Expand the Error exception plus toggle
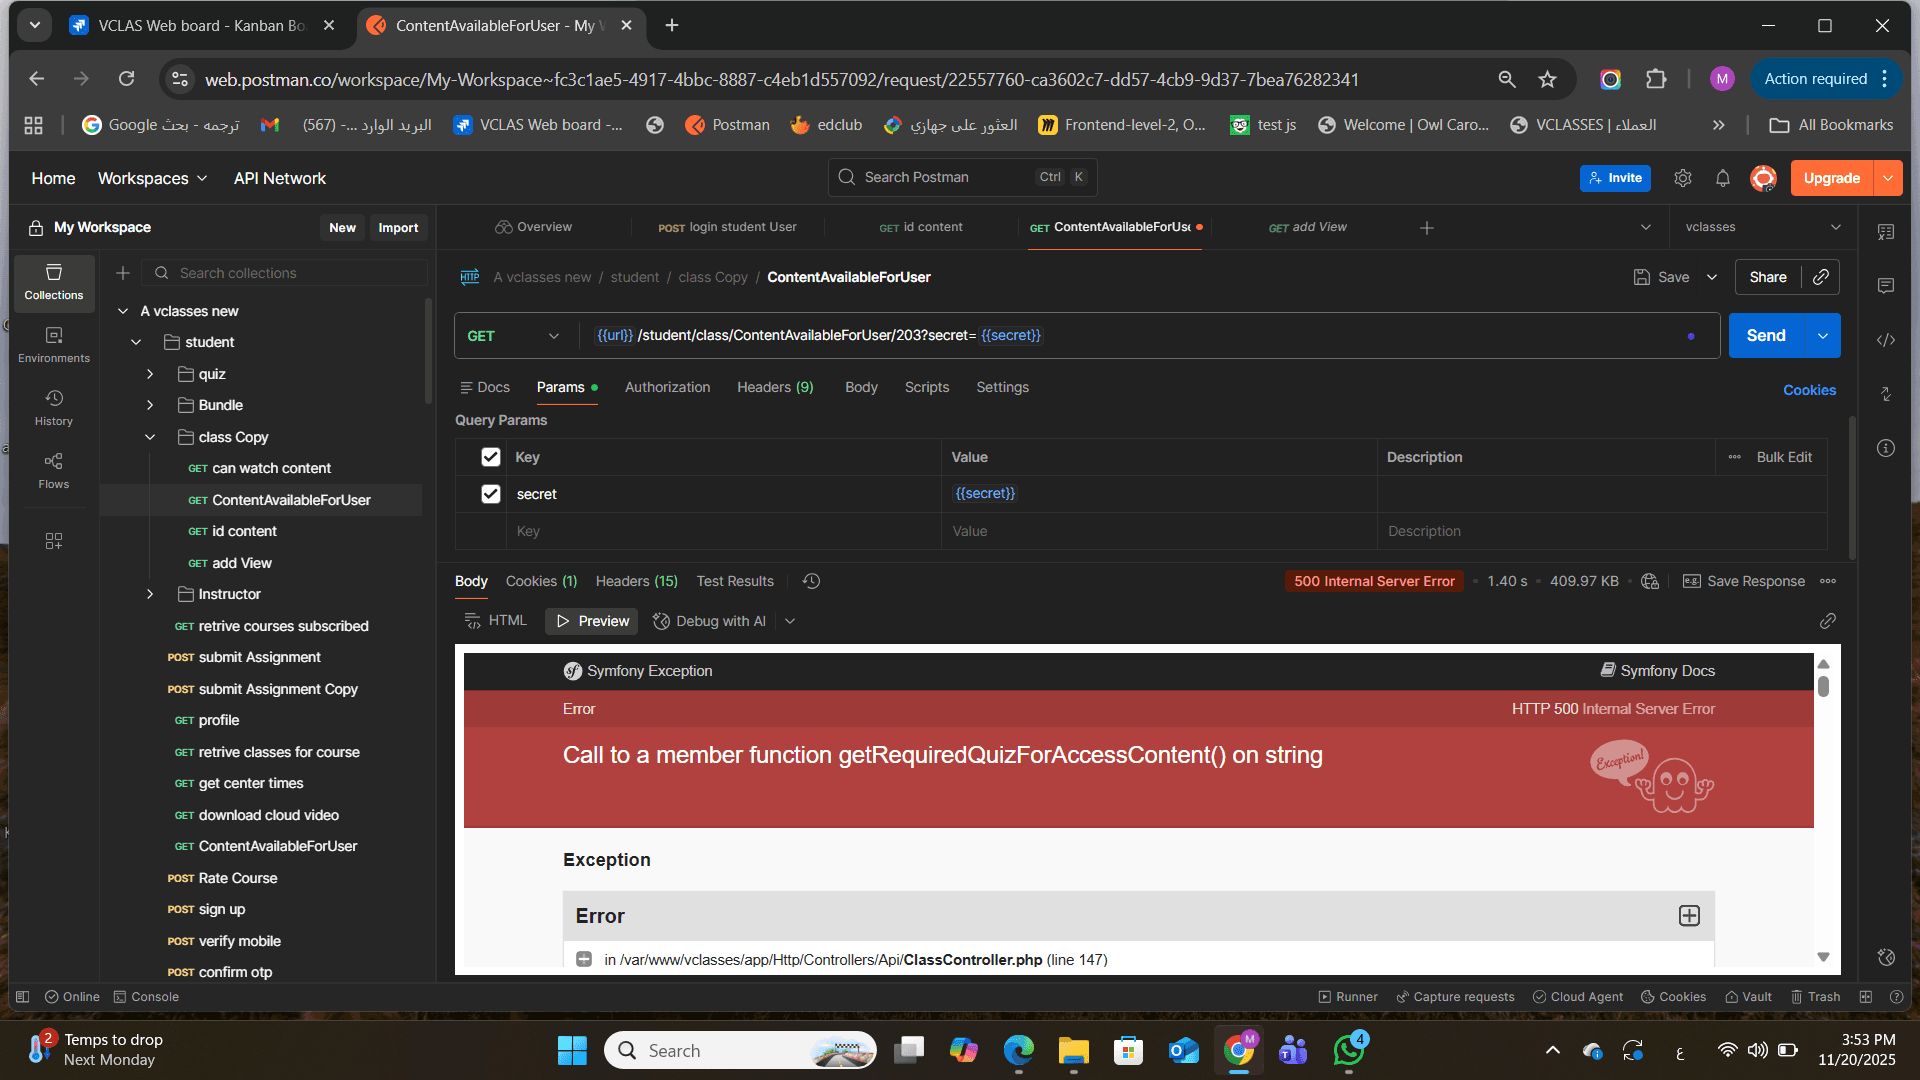This screenshot has height=1080, width=1920. [1689, 916]
